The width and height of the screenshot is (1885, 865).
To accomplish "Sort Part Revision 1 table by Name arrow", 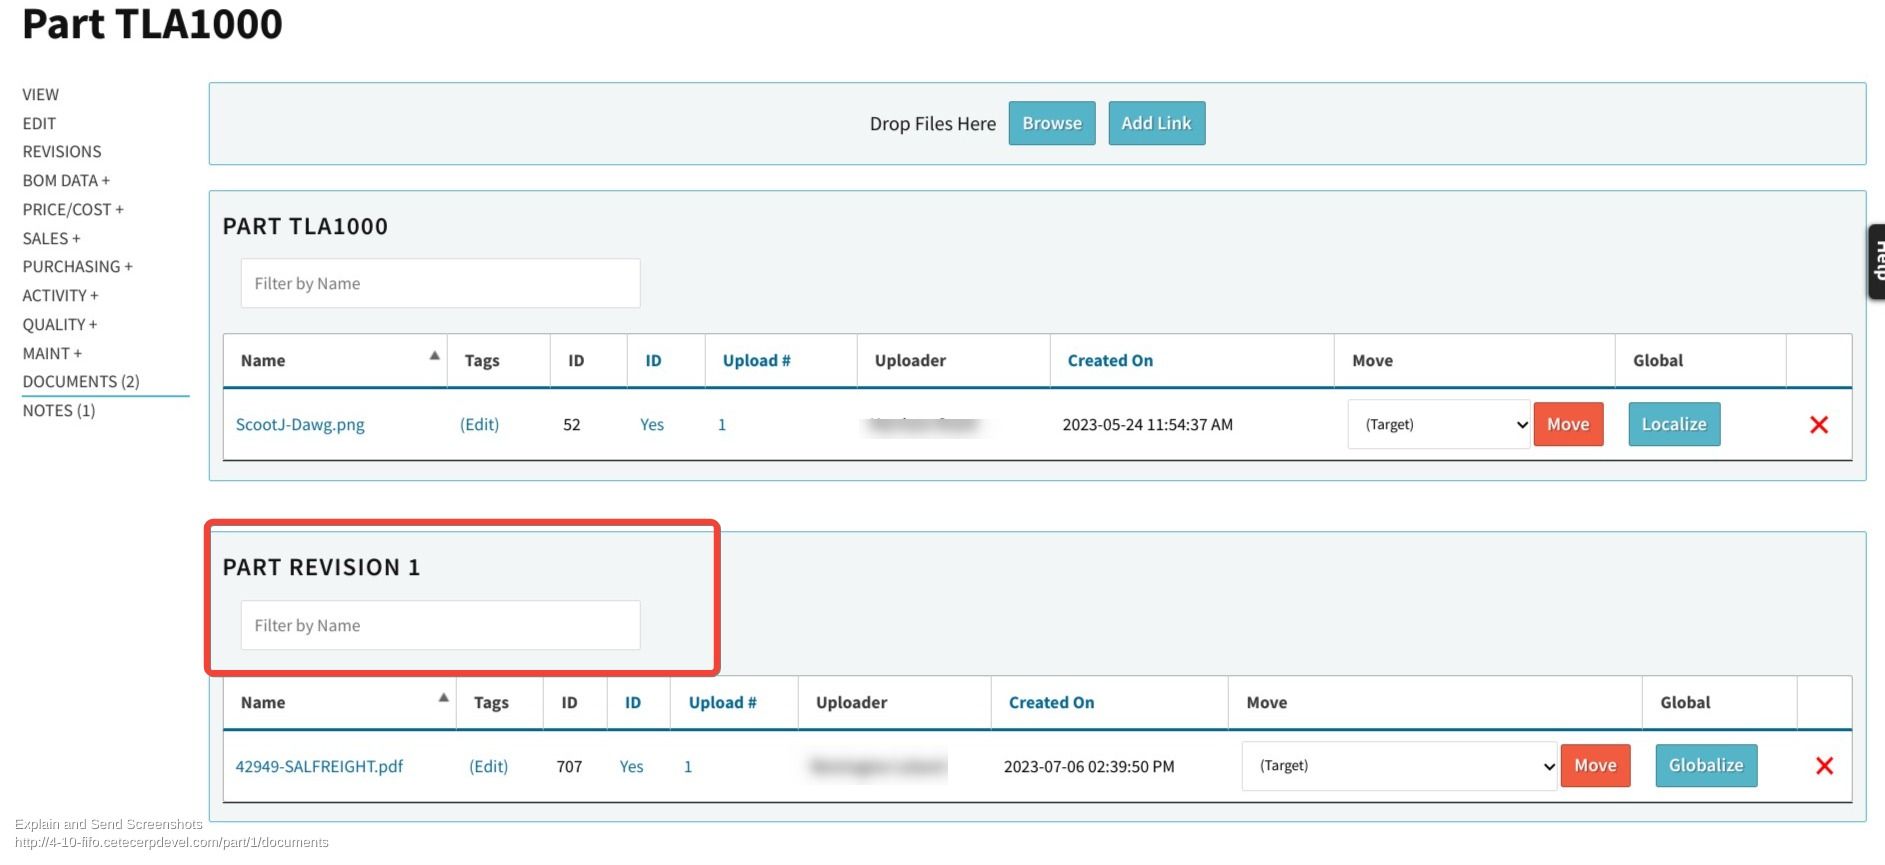I will (x=443, y=698).
